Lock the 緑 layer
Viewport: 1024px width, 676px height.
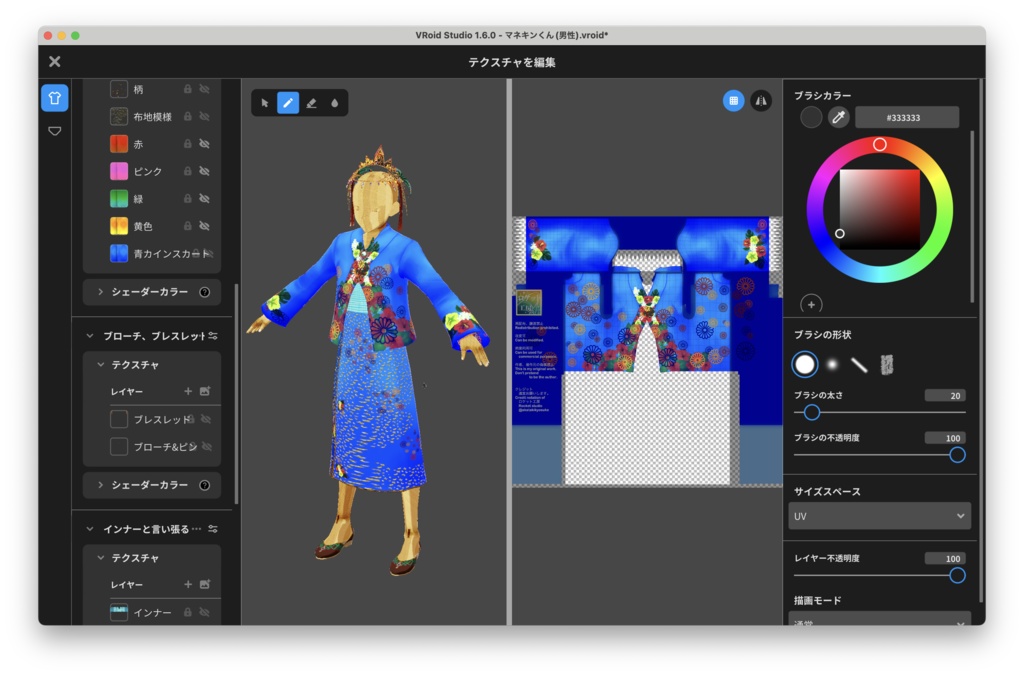click(x=187, y=199)
